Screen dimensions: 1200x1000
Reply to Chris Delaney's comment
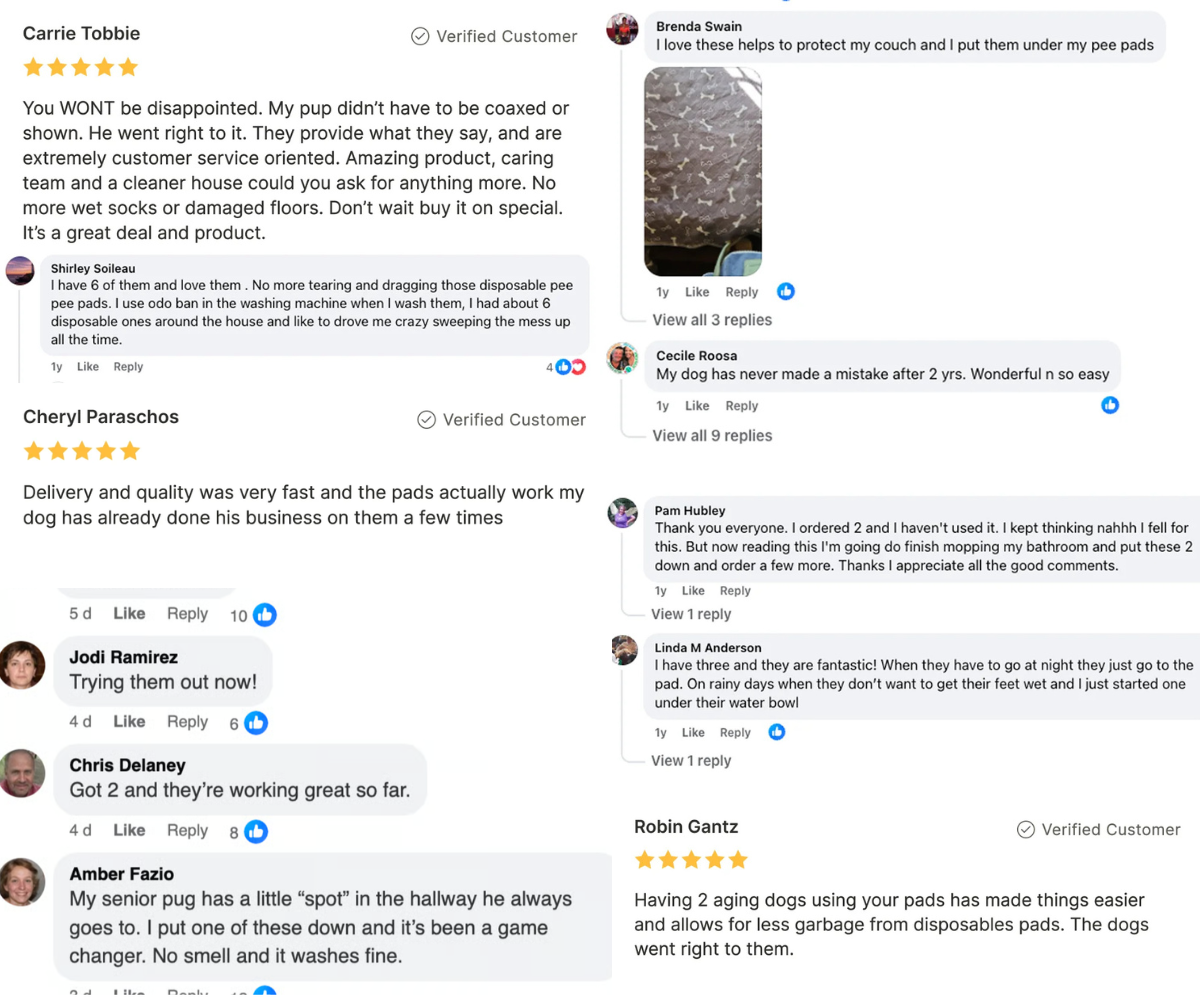pos(187,831)
